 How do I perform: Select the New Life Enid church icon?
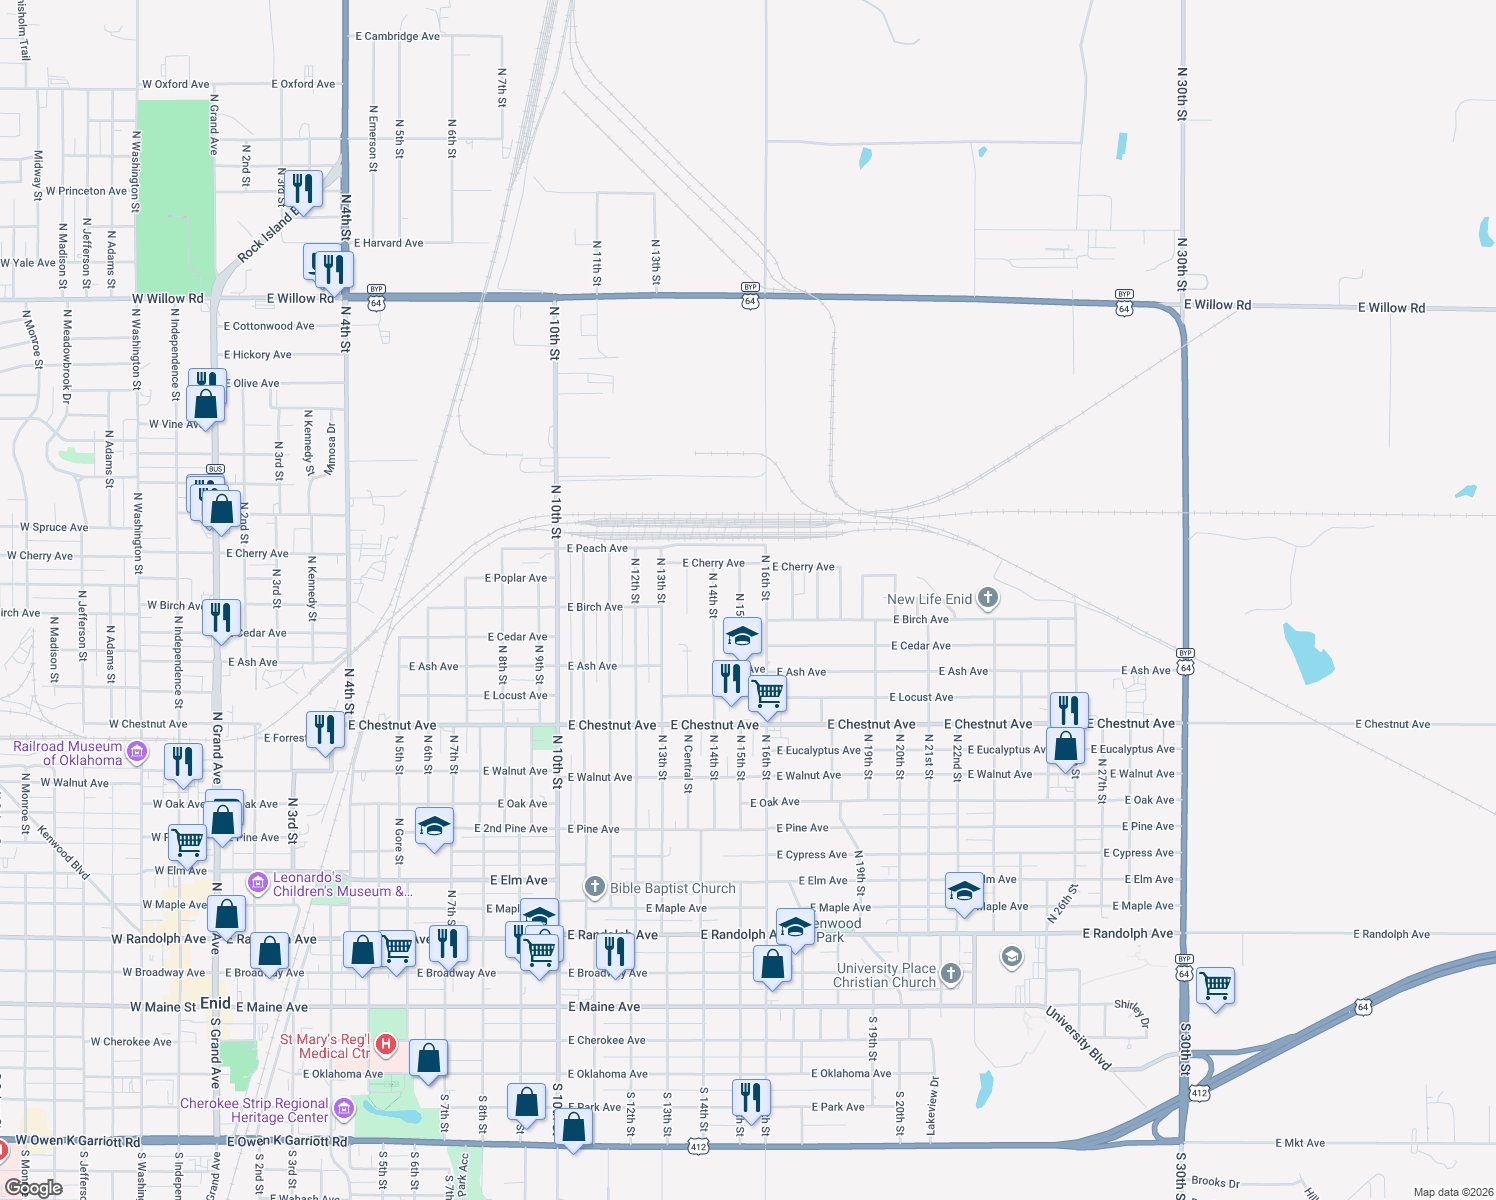click(986, 598)
